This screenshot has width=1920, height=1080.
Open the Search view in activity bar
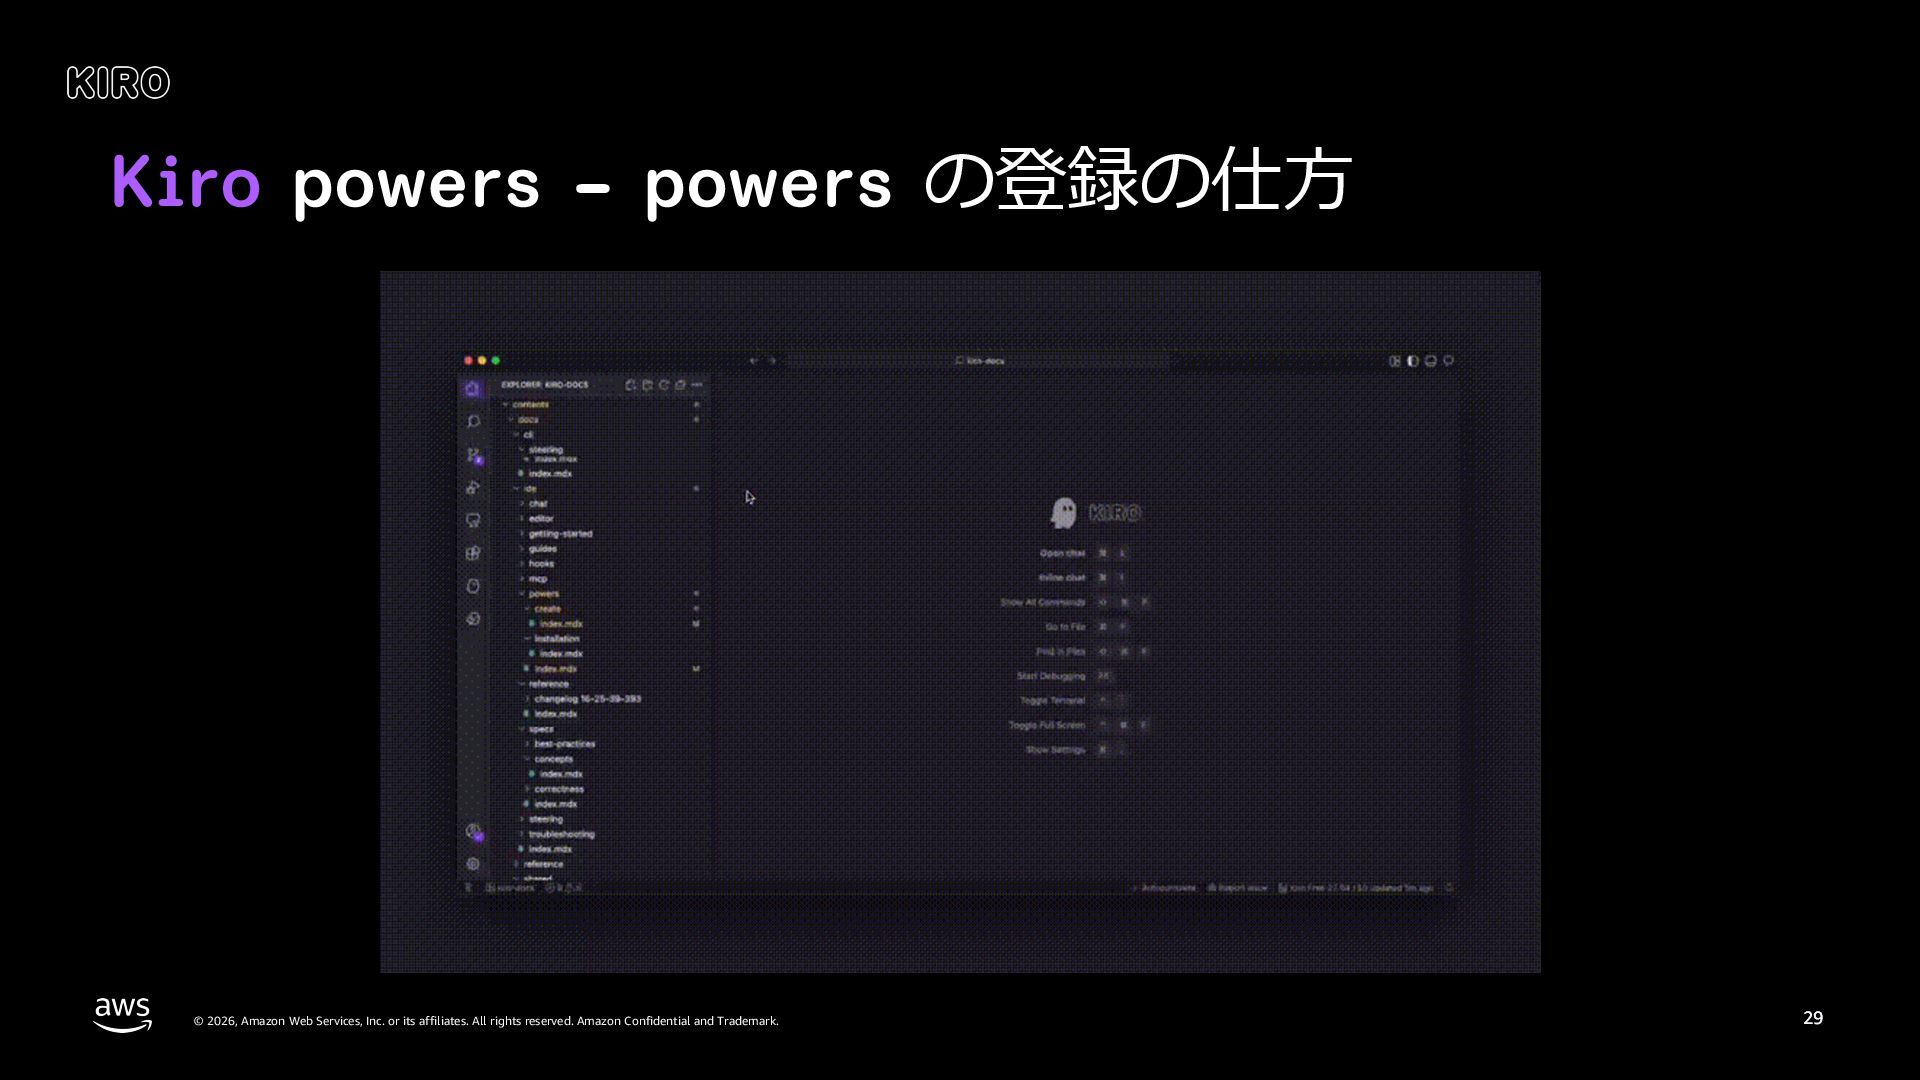click(x=473, y=422)
